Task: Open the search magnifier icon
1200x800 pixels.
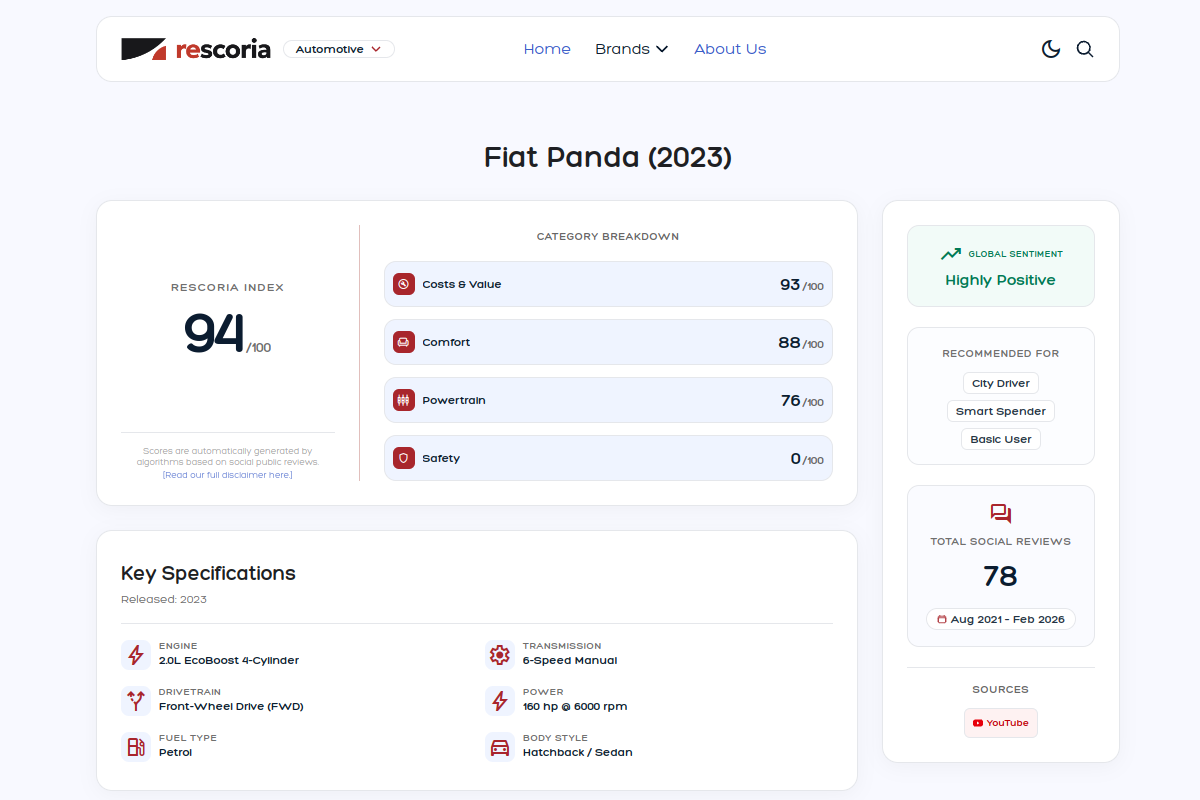Action: [x=1085, y=49]
